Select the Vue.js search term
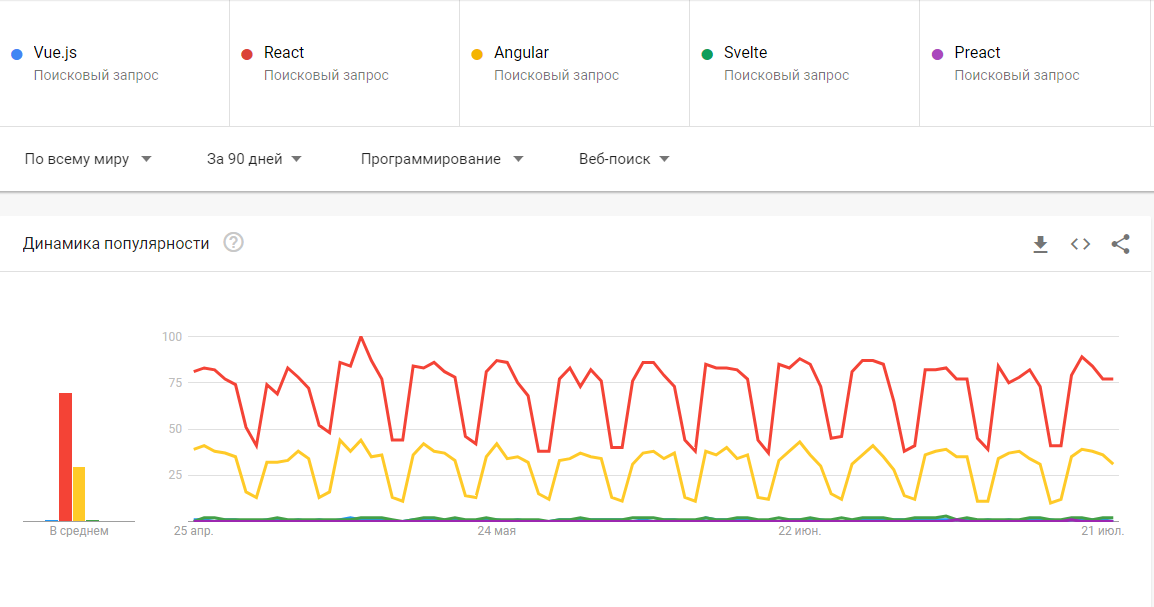Image resolution: width=1154 pixels, height=607 pixels. tap(56, 53)
